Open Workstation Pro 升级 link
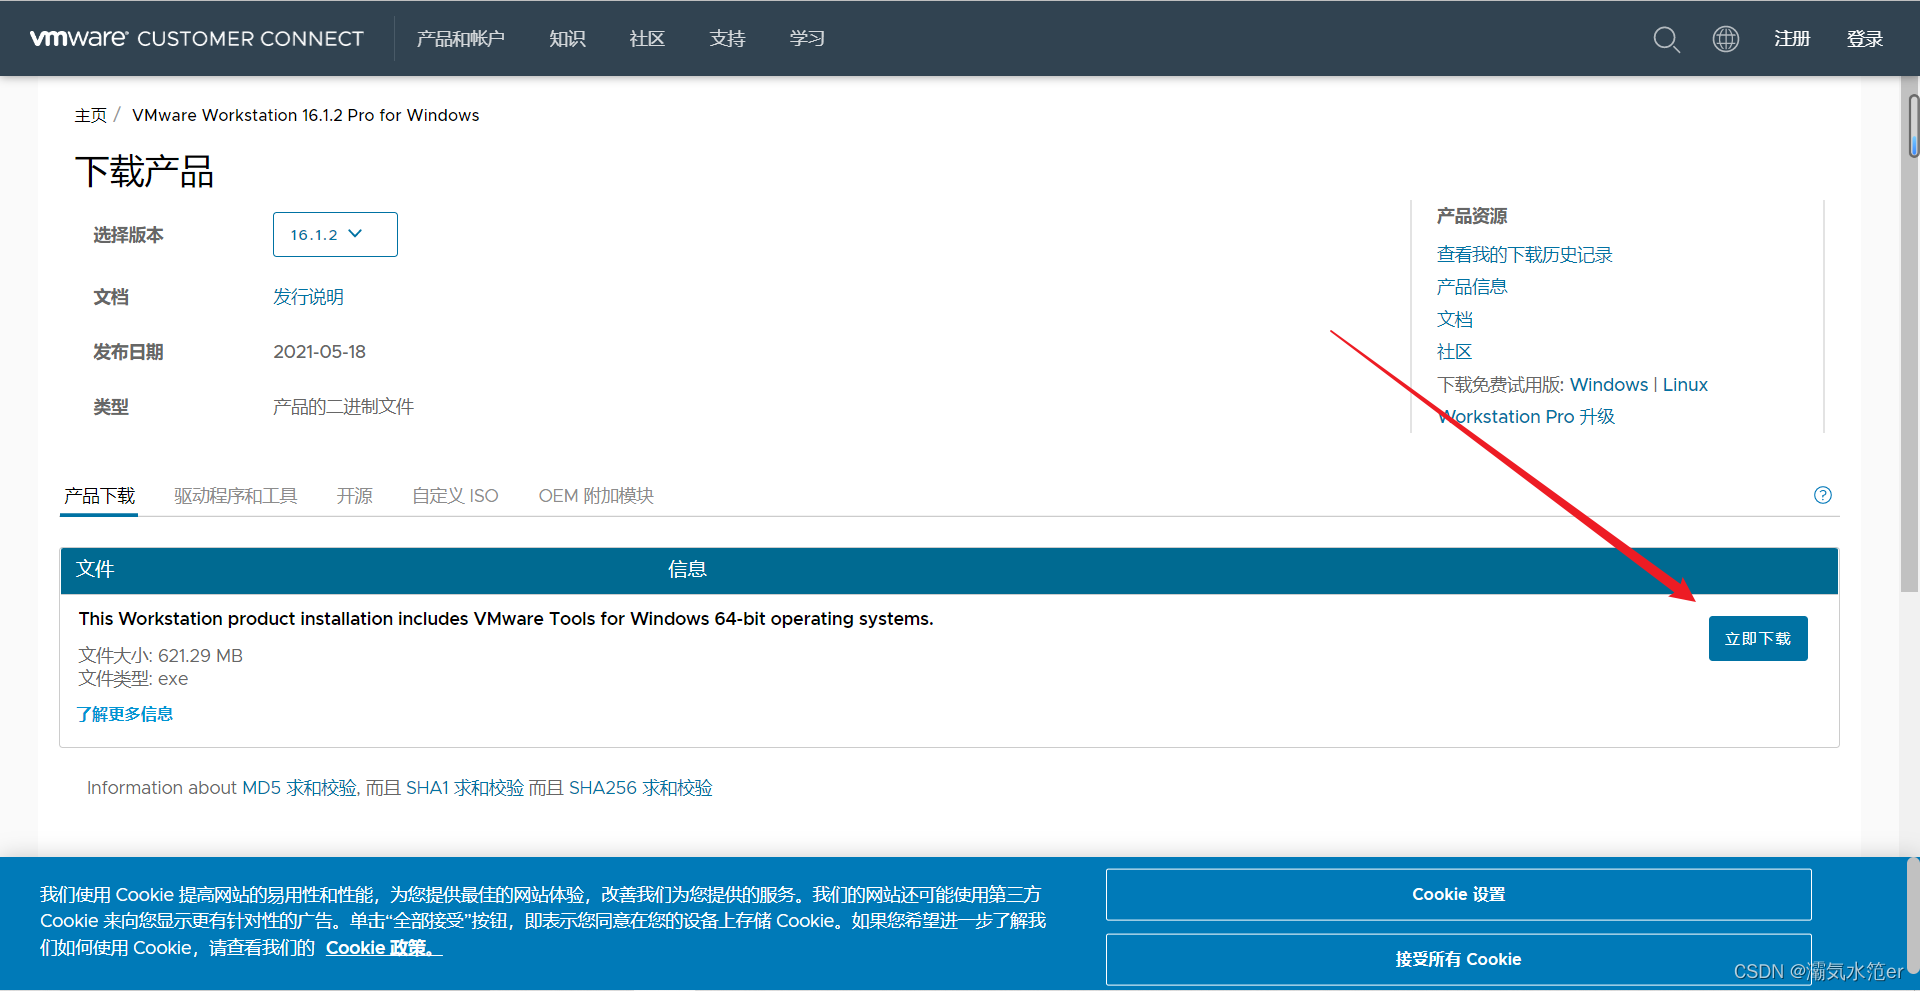 (1527, 417)
